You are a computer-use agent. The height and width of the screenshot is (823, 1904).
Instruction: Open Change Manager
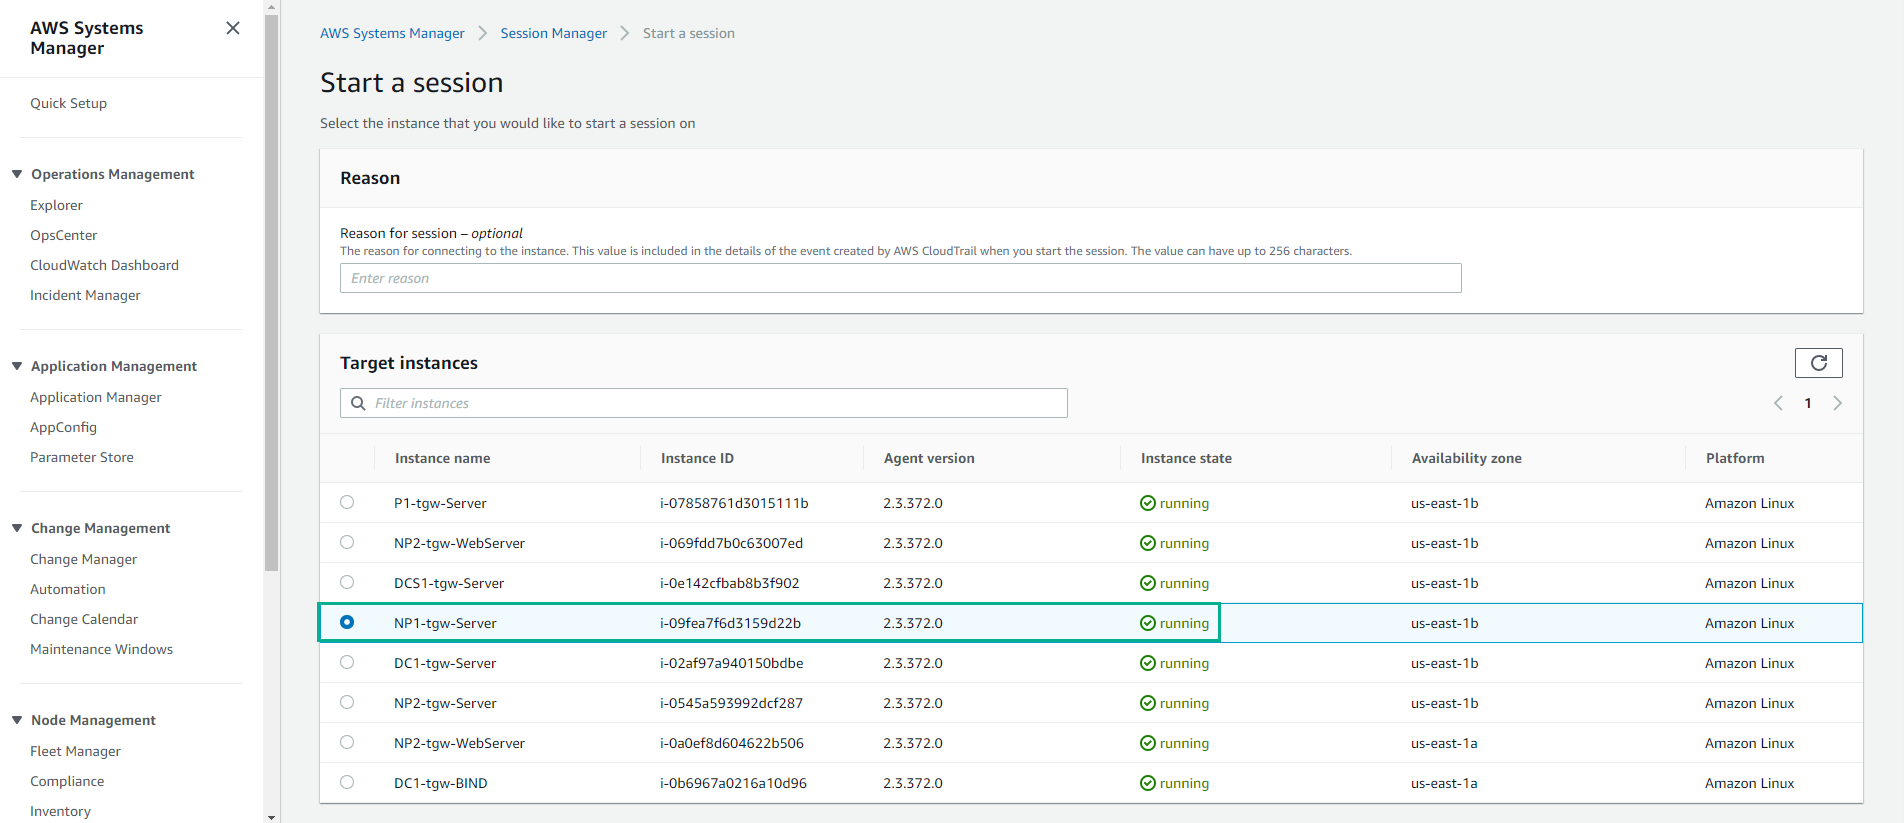[83, 559]
